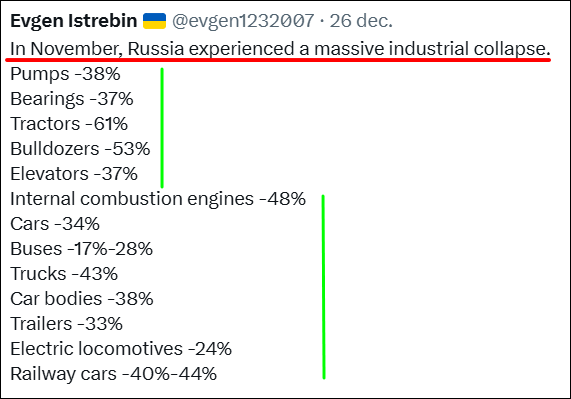Image resolution: width=571 pixels, height=399 pixels.
Task: Select the Bulldozers -53% entry
Action: (80, 149)
